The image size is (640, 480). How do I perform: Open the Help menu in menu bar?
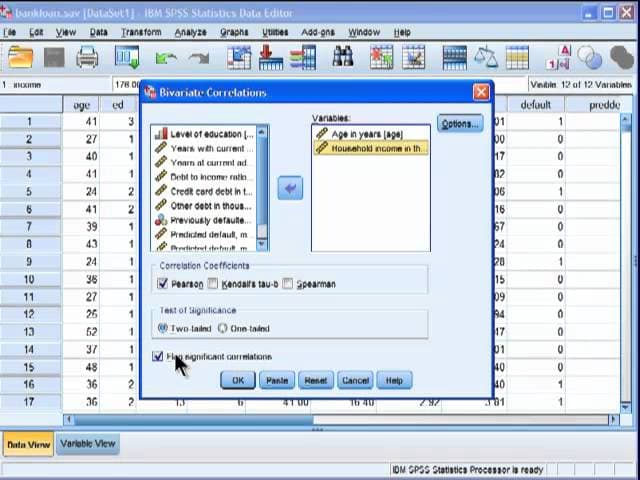(402, 32)
